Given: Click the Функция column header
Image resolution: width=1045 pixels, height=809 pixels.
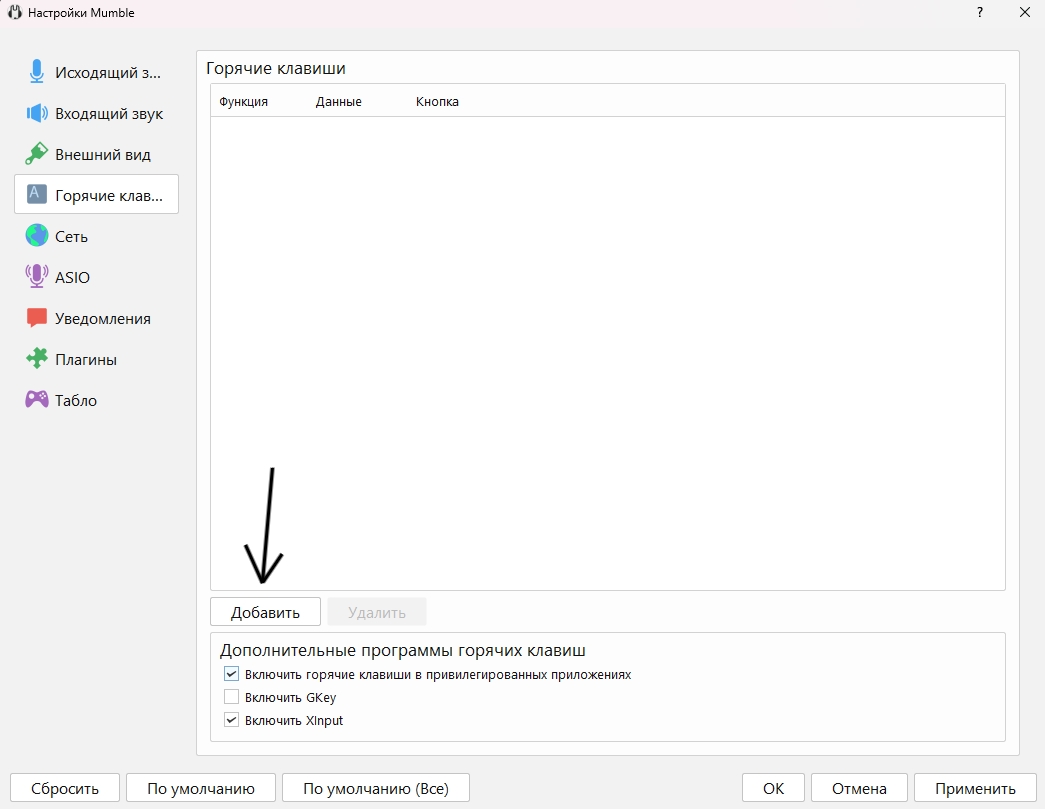Looking at the screenshot, I should (243, 101).
